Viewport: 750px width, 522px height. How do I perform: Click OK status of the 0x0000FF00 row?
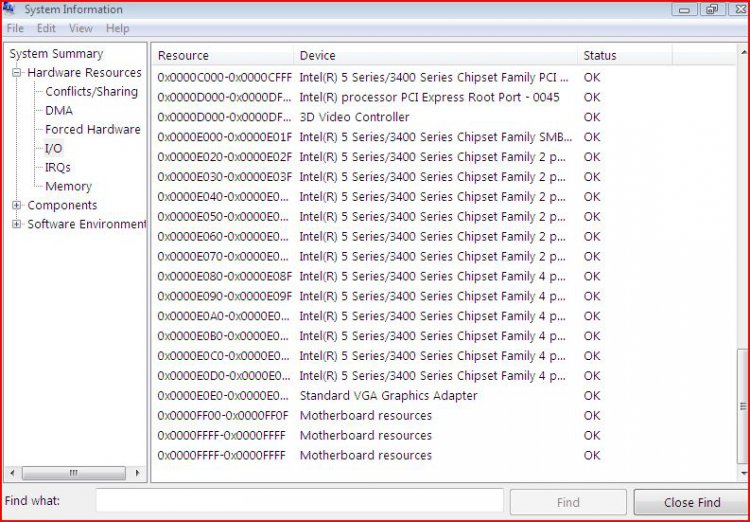tap(592, 416)
